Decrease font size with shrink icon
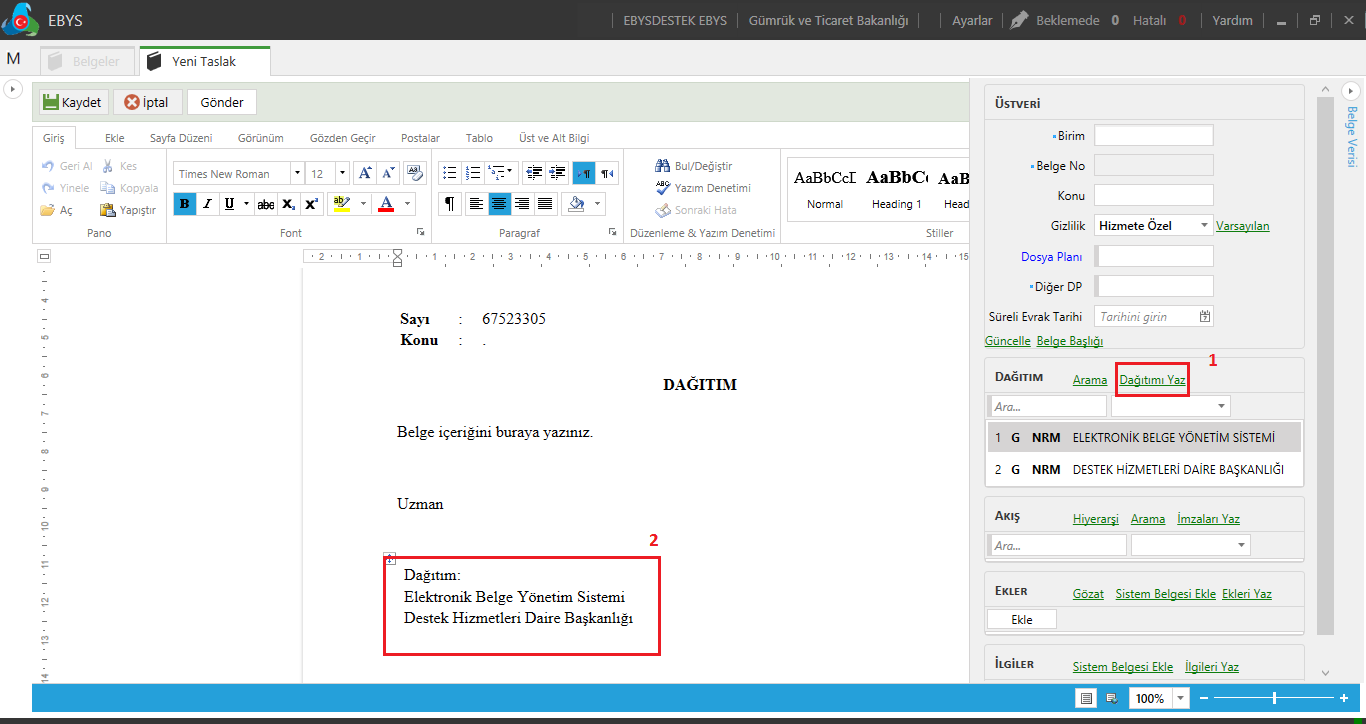 coord(390,173)
